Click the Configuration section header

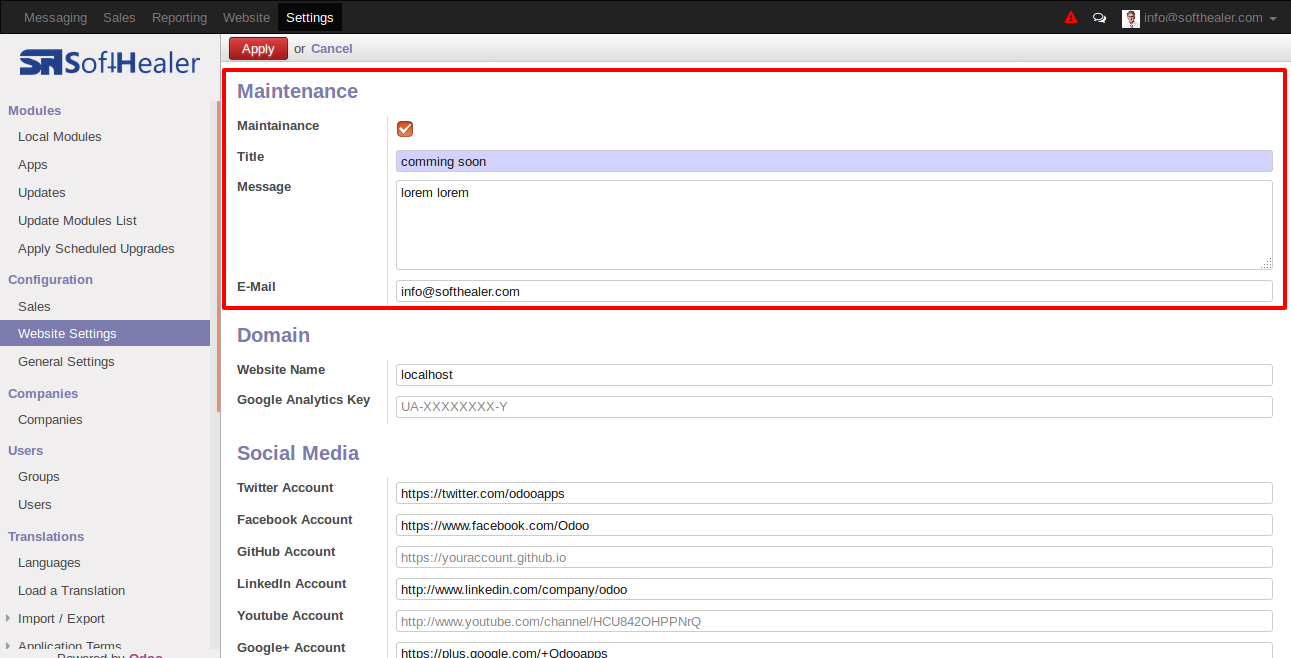coord(50,280)
